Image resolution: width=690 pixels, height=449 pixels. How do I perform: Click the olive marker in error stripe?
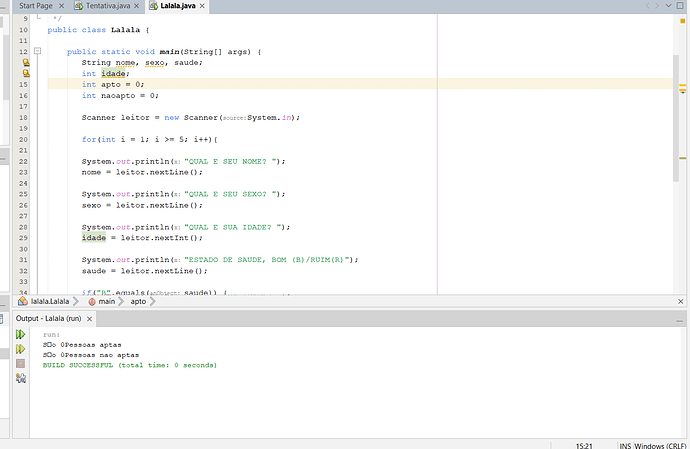click(x=683, y=158)
